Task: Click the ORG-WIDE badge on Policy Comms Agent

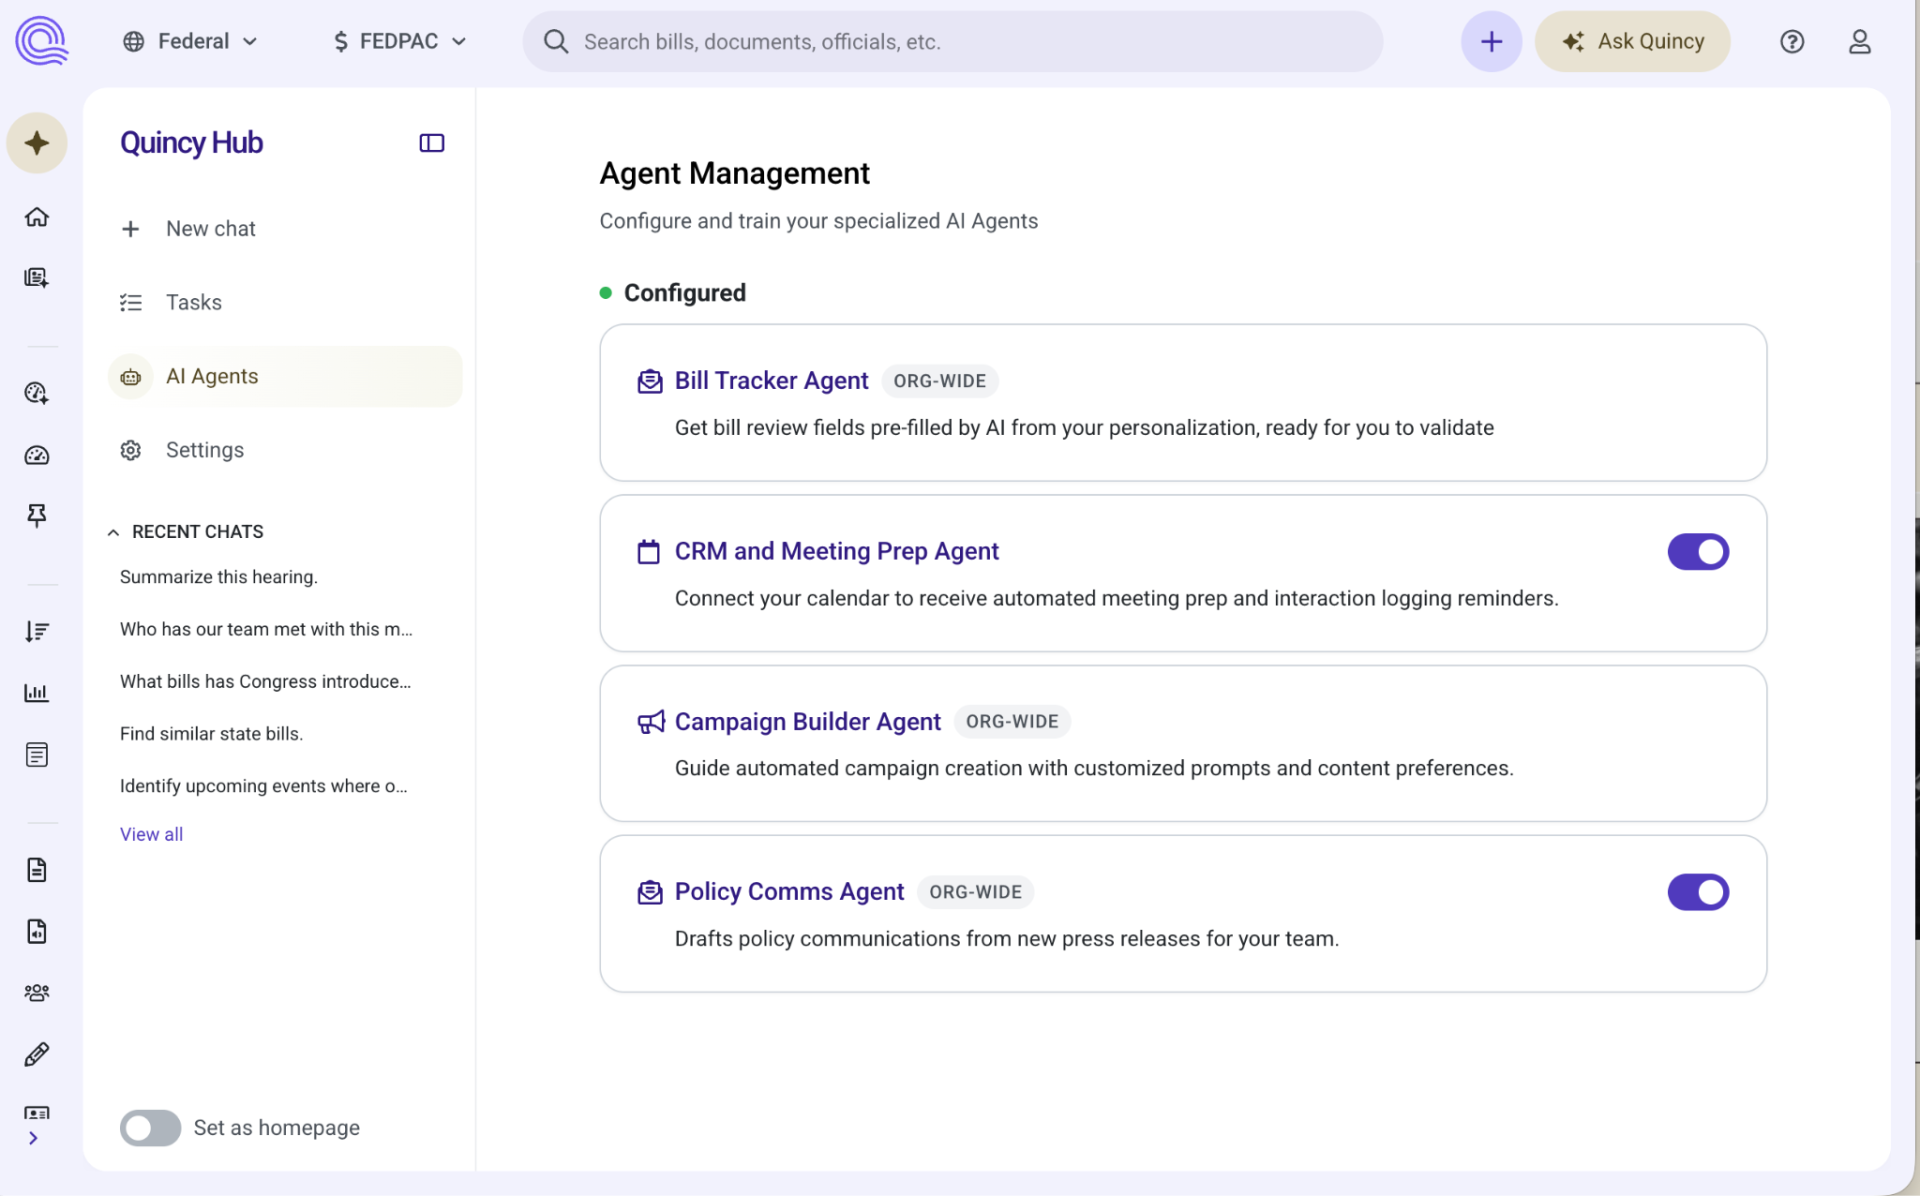Action: tap(975, 892)
